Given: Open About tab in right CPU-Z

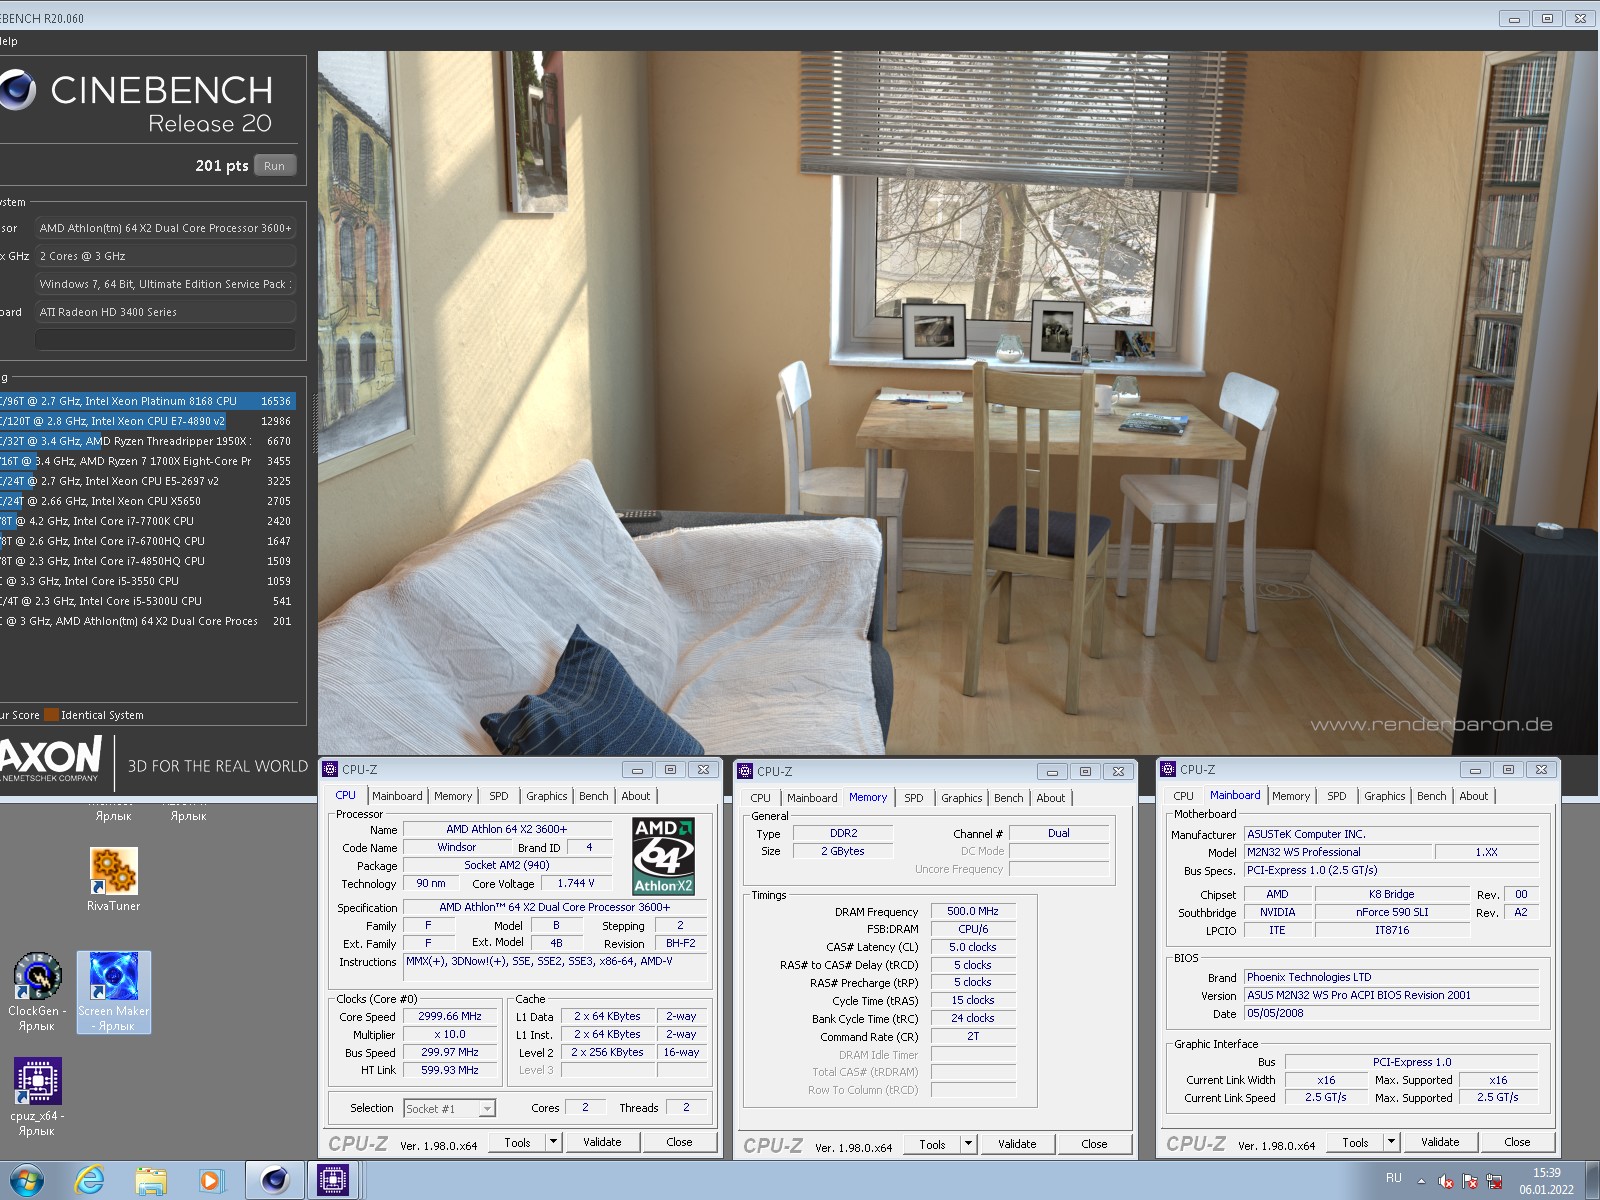Looking at the screenshot, I should [1474, 796].
